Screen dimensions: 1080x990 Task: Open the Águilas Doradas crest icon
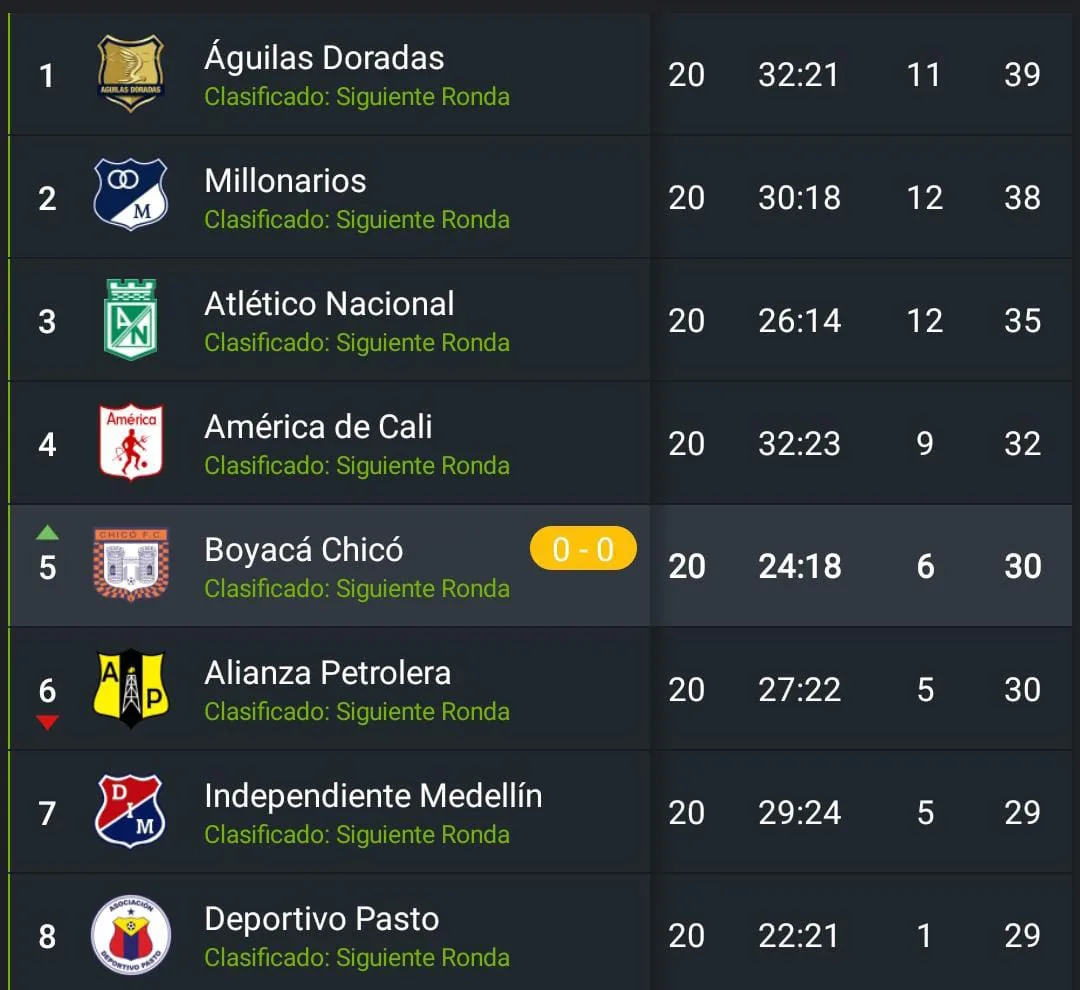point(130,73)
